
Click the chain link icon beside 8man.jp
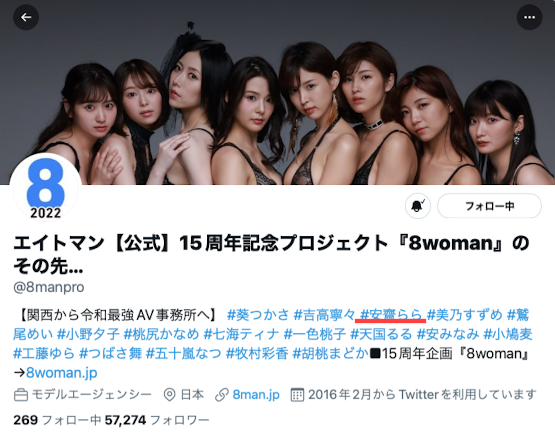pos(222,395)
